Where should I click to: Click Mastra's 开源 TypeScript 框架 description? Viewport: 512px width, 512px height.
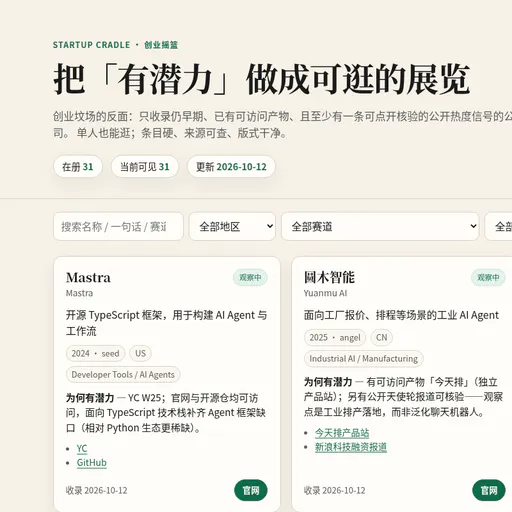[x=166, y=323]
